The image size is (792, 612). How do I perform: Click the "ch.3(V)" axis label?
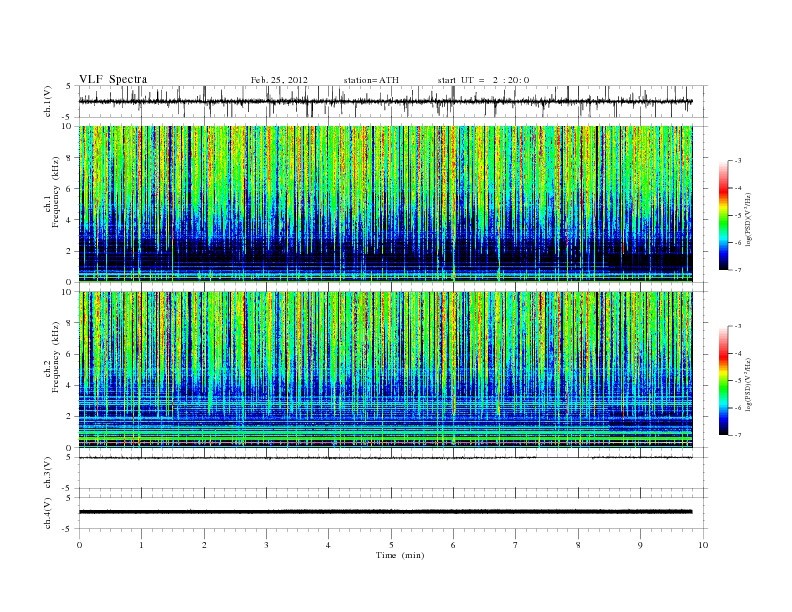48,473
